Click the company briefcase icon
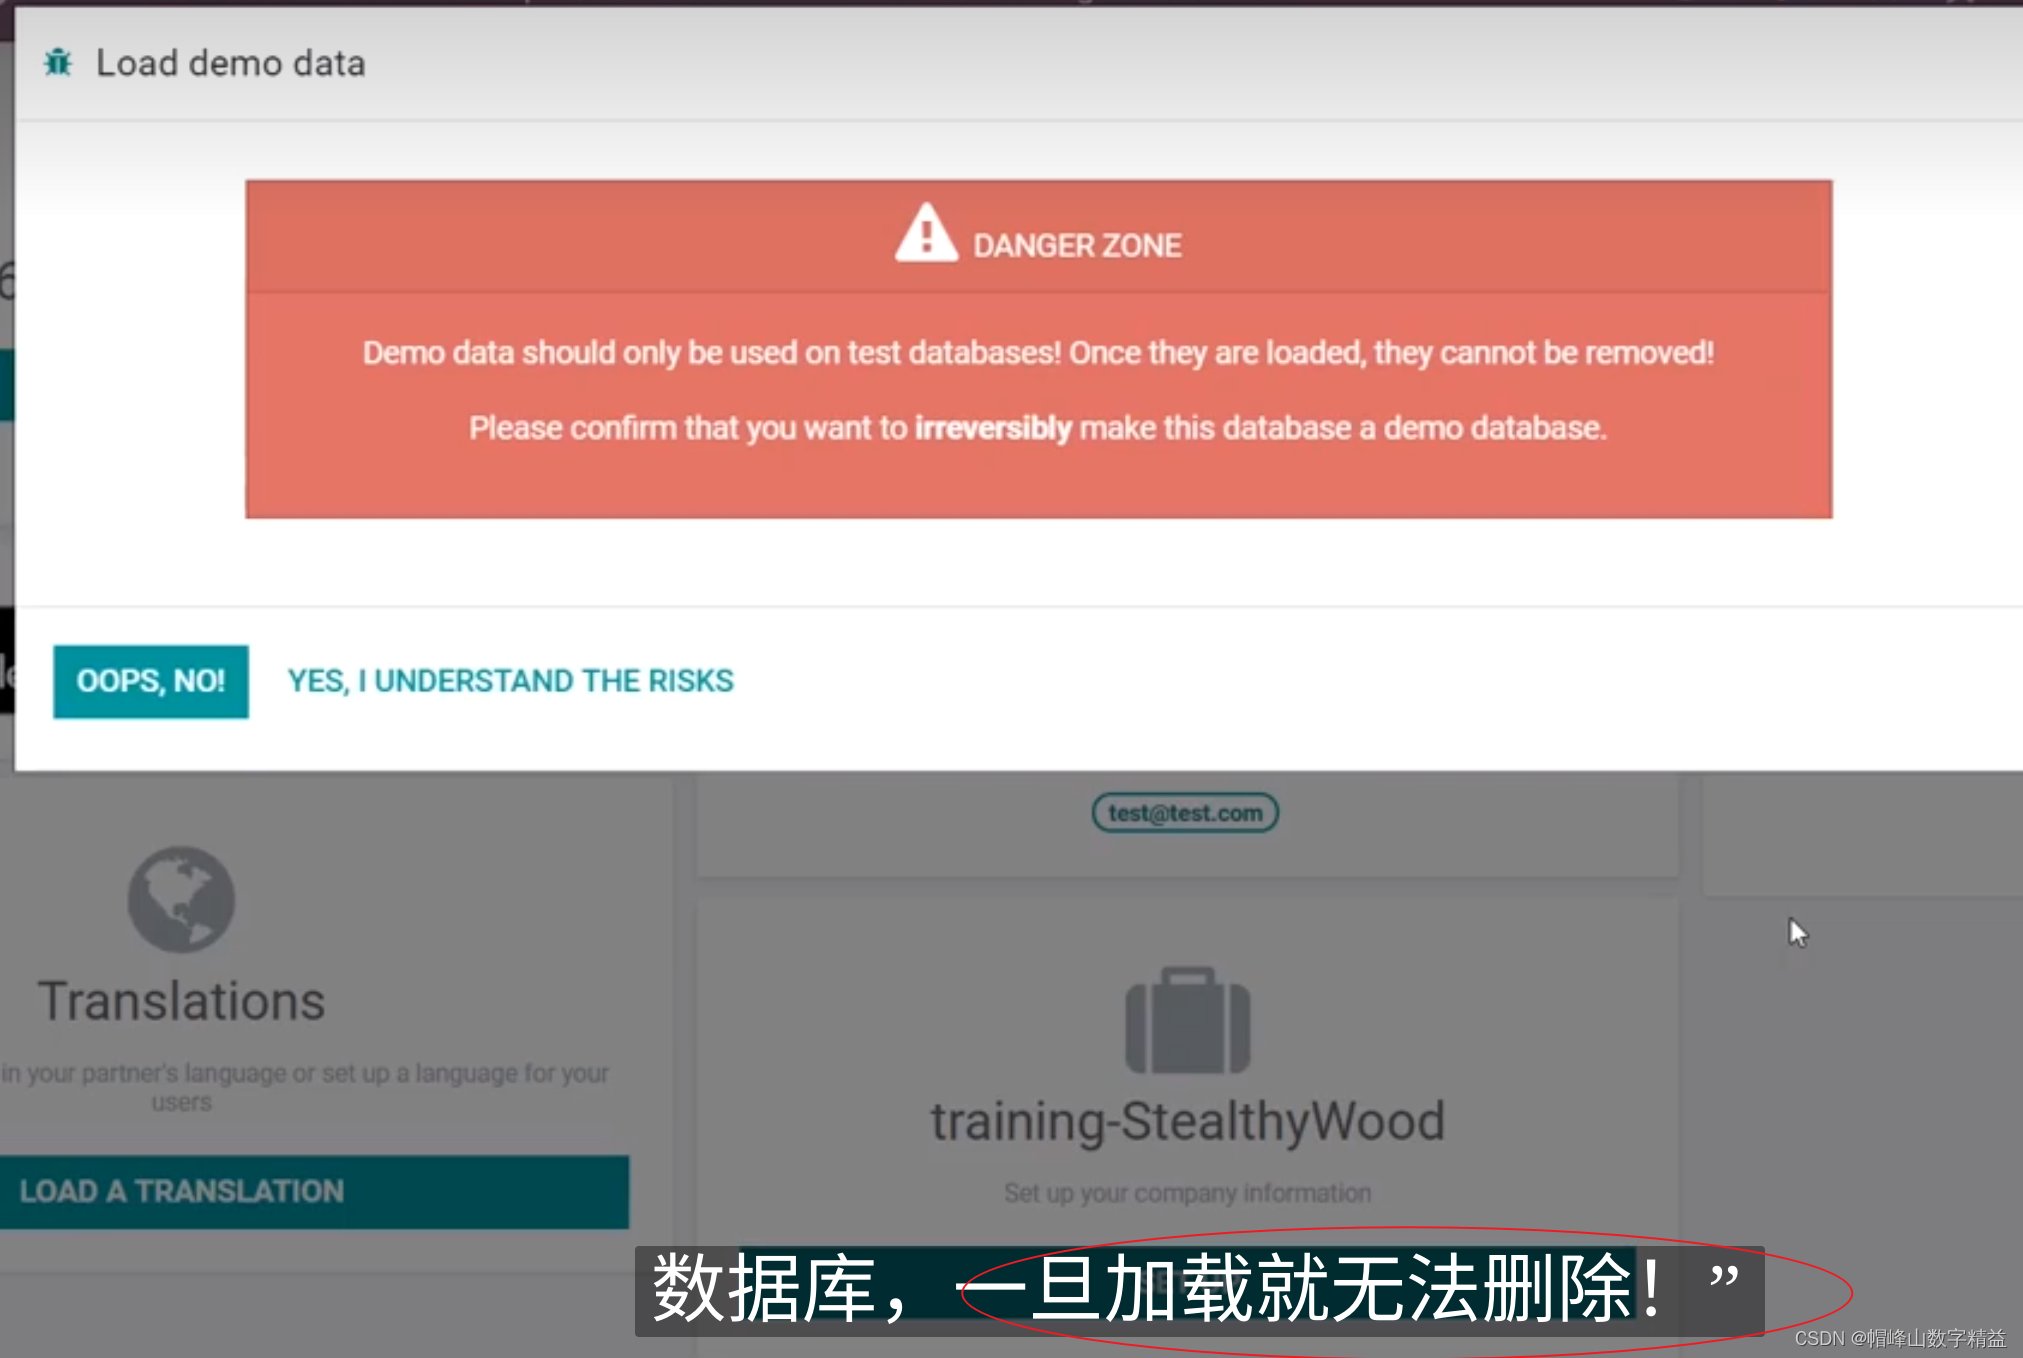 (x=1188, y=1020)
